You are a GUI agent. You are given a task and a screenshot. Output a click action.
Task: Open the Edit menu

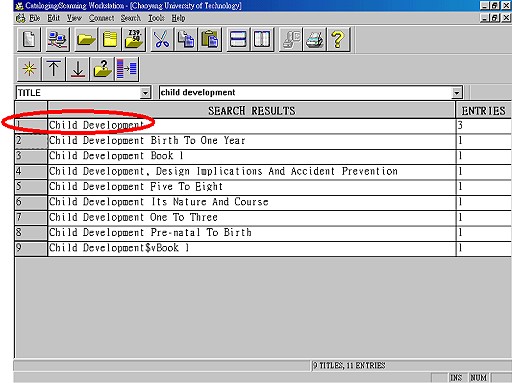[53, 18]
